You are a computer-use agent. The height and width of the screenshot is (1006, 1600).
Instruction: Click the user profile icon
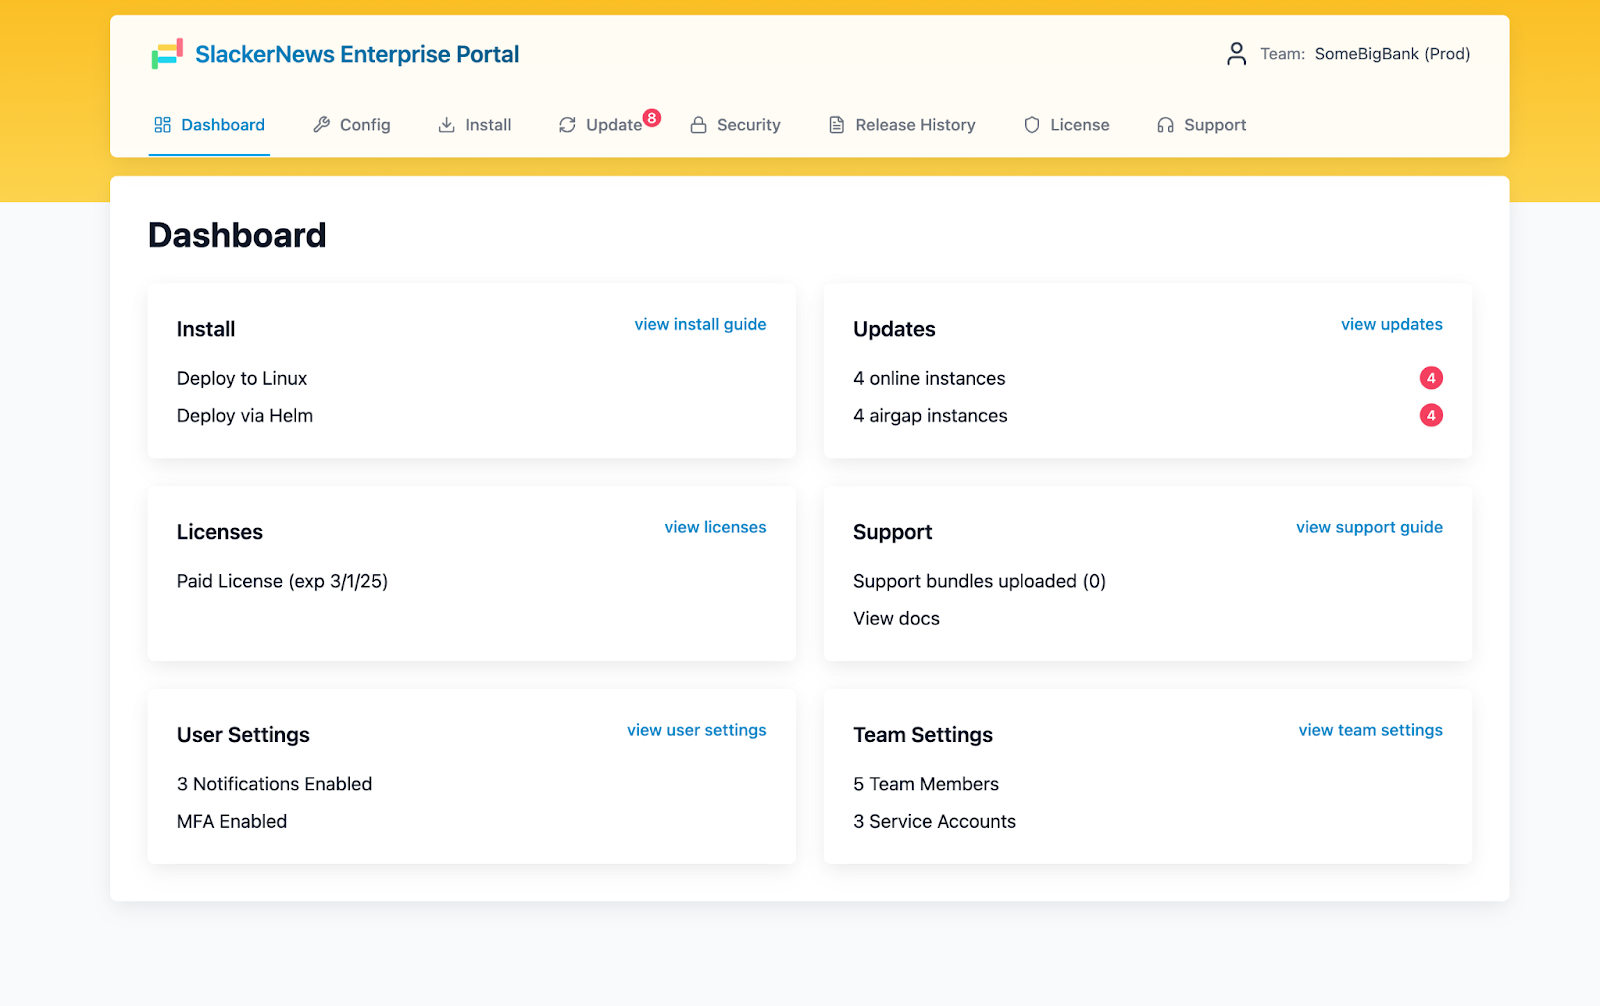point(1236,54)
